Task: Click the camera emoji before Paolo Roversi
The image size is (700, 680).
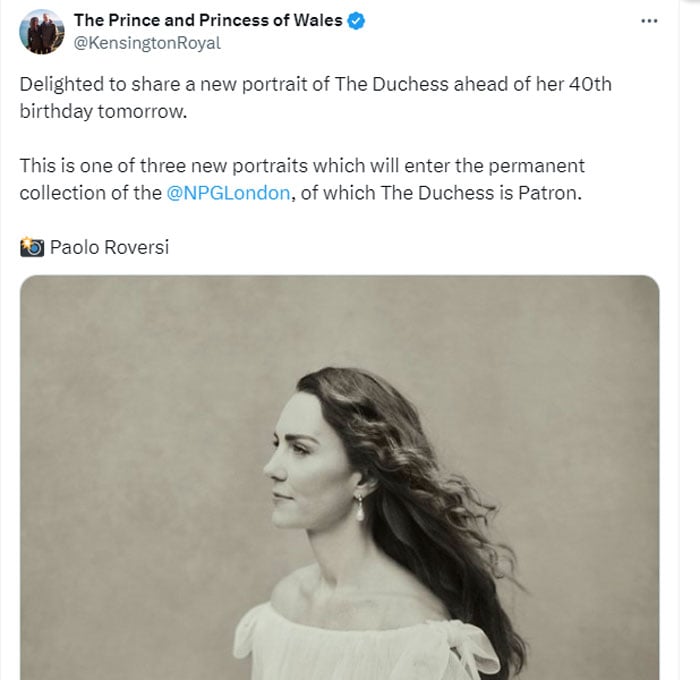Action: (31, 247)
